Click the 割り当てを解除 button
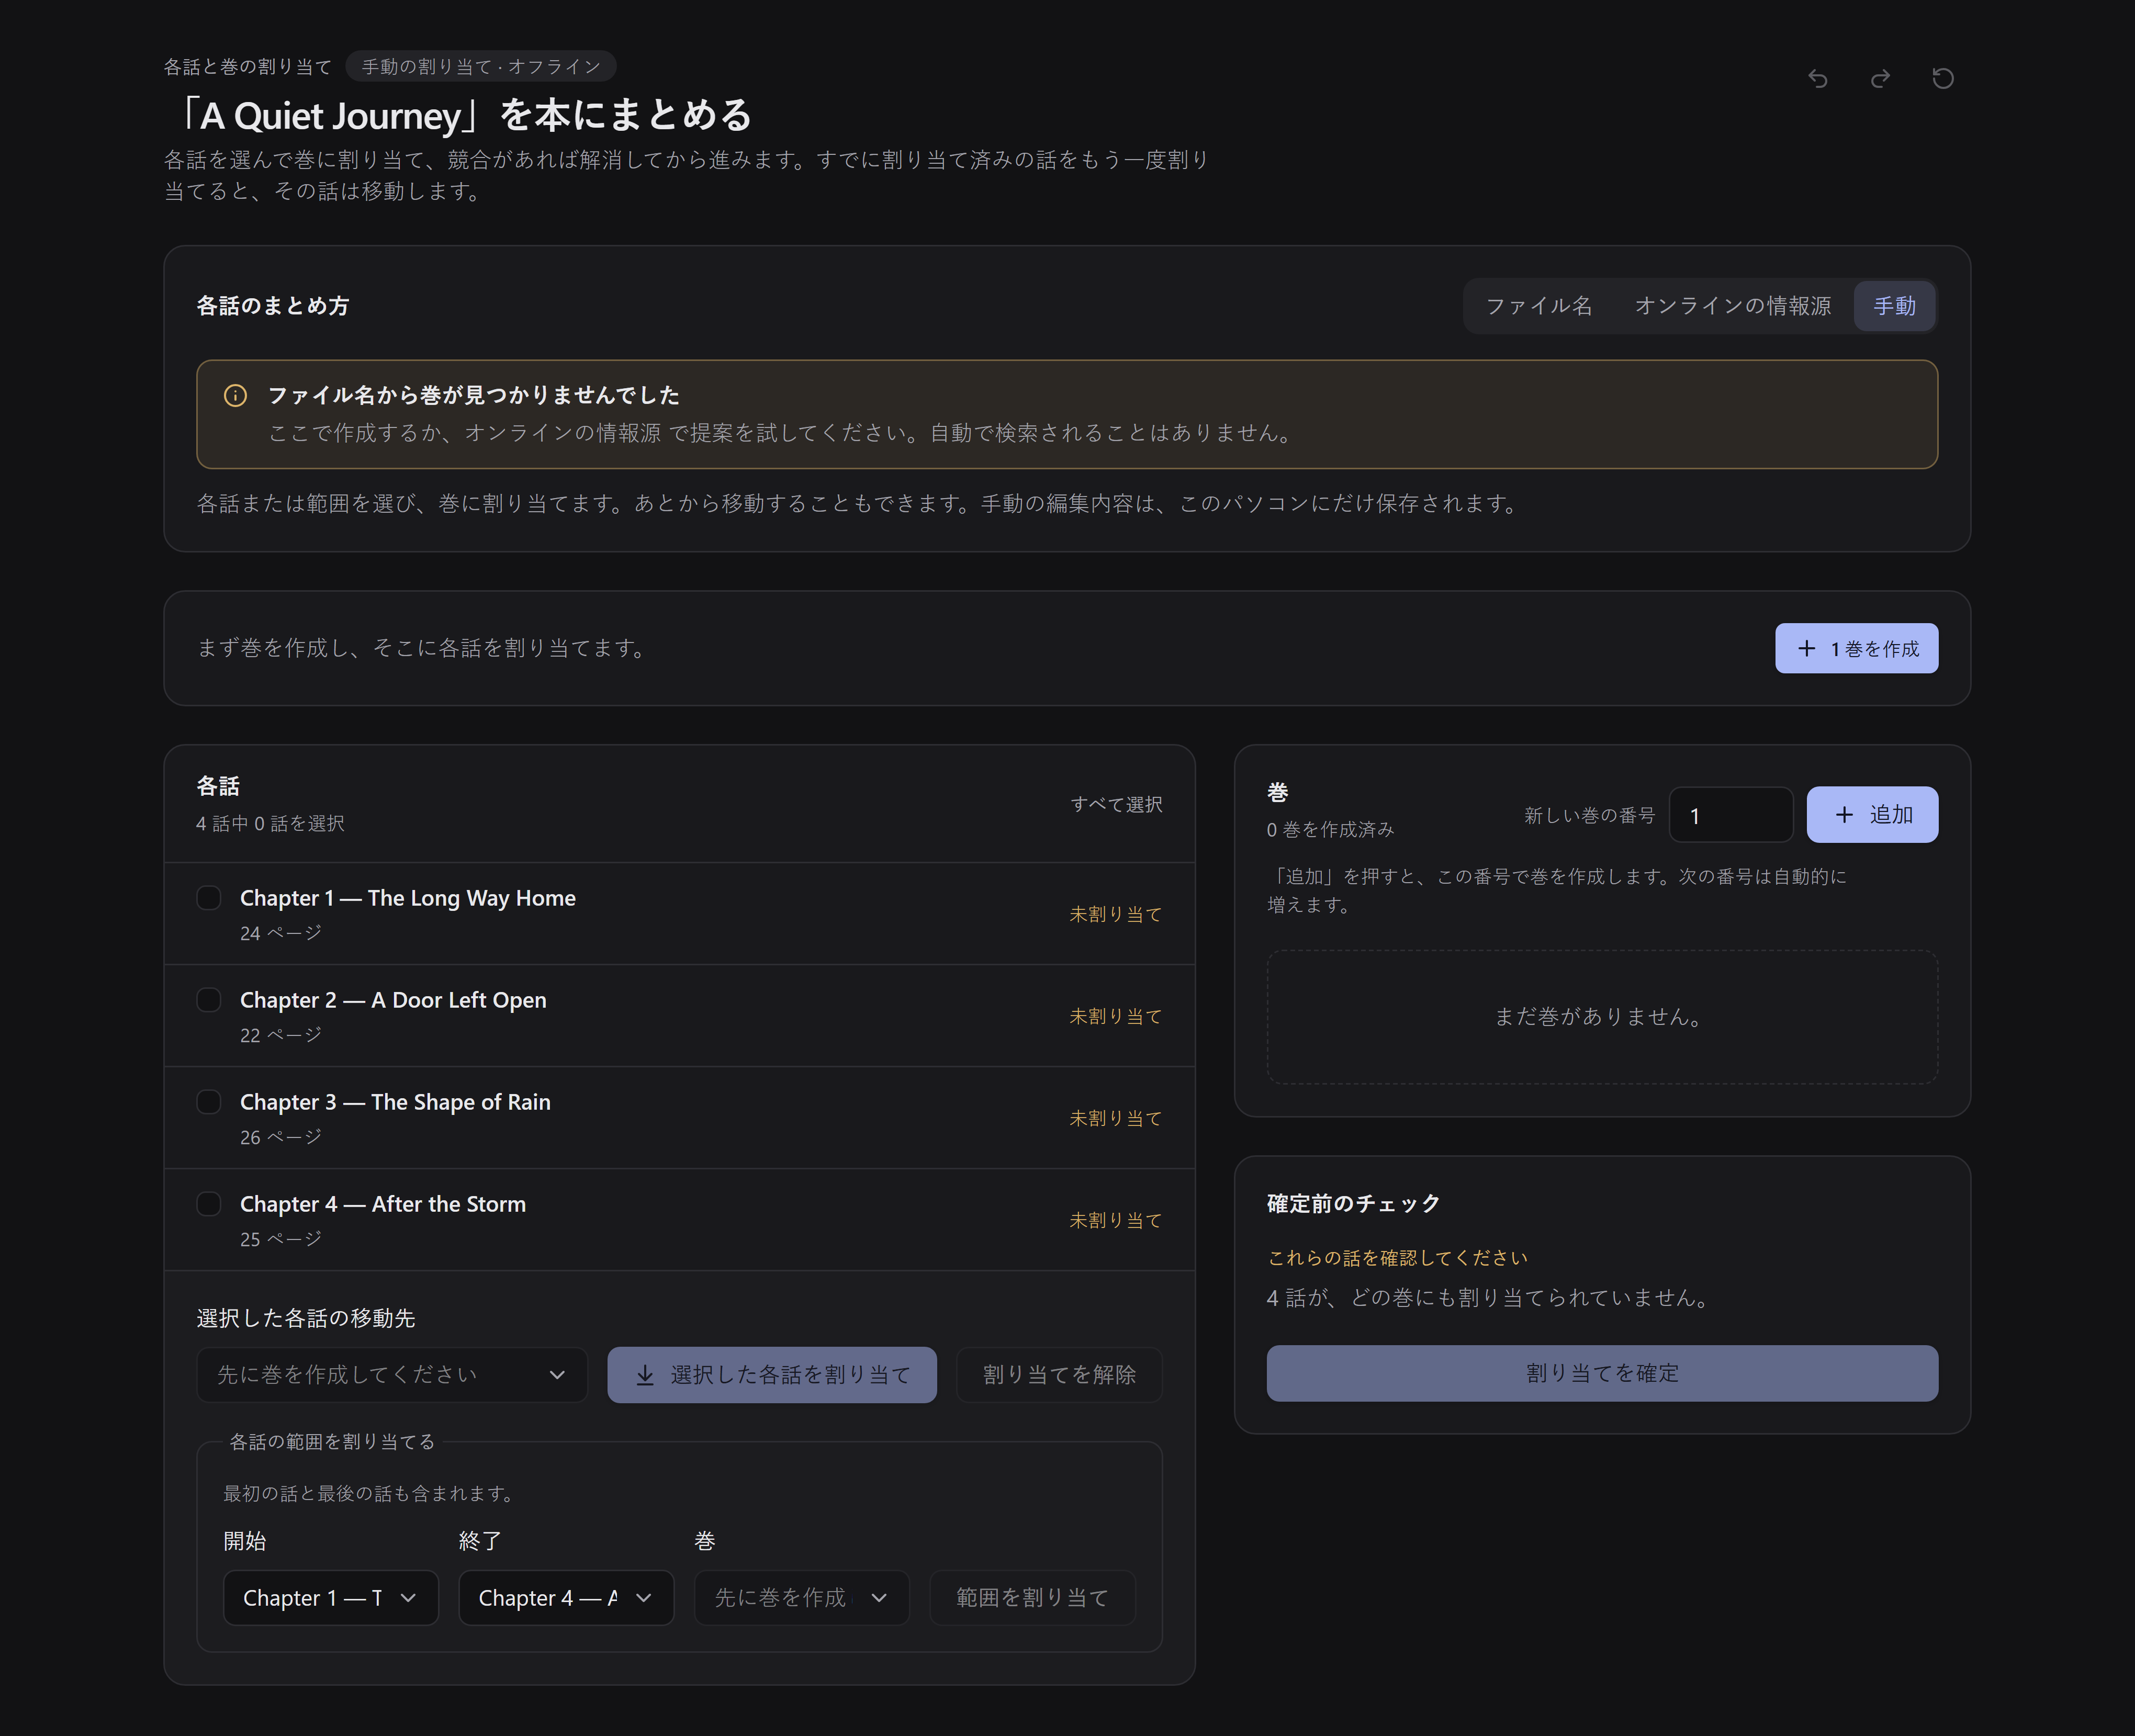Viewport: 2135px width, 1736px height. pos(1059,1375)
